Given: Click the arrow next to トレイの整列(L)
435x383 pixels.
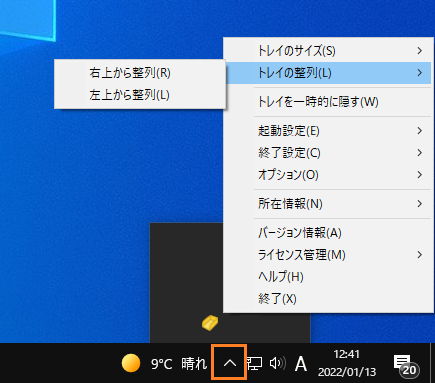Looking at the screenshot, I should [420, 73].
